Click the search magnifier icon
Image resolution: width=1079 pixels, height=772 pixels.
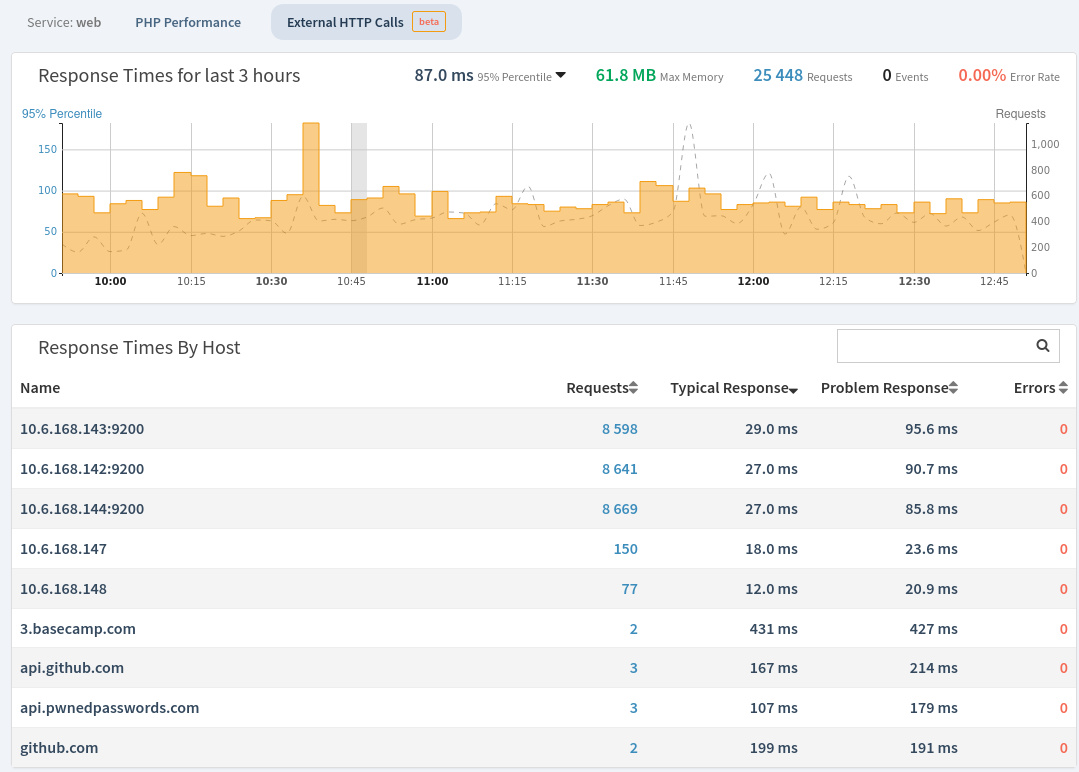[1043, 345]
